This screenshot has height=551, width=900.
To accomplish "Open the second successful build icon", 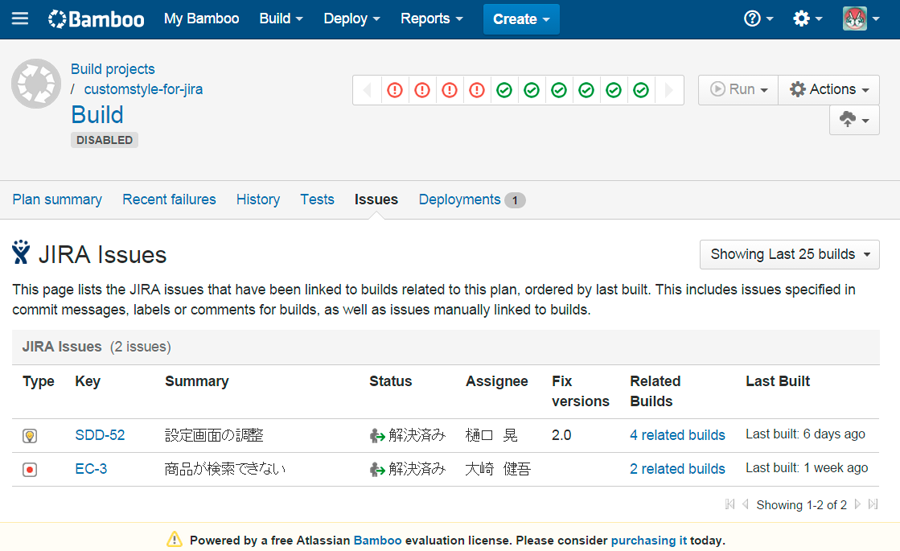I will pyautogui.click(x=532, y=90).
